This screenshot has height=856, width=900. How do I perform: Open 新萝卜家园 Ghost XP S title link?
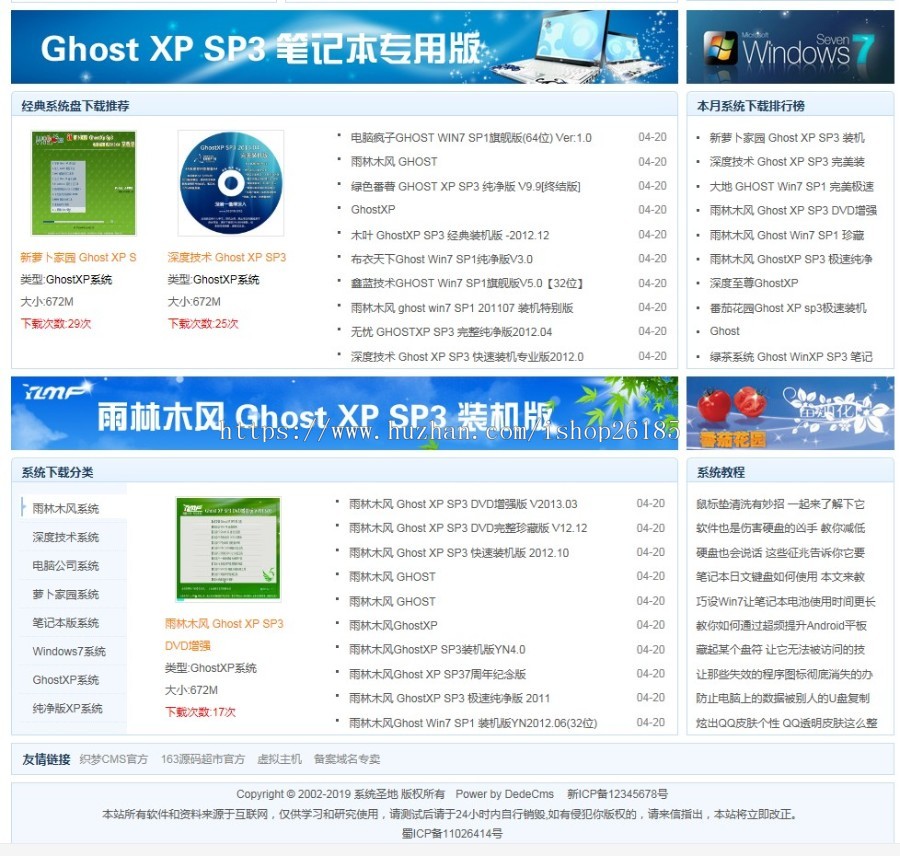(79, 257)
